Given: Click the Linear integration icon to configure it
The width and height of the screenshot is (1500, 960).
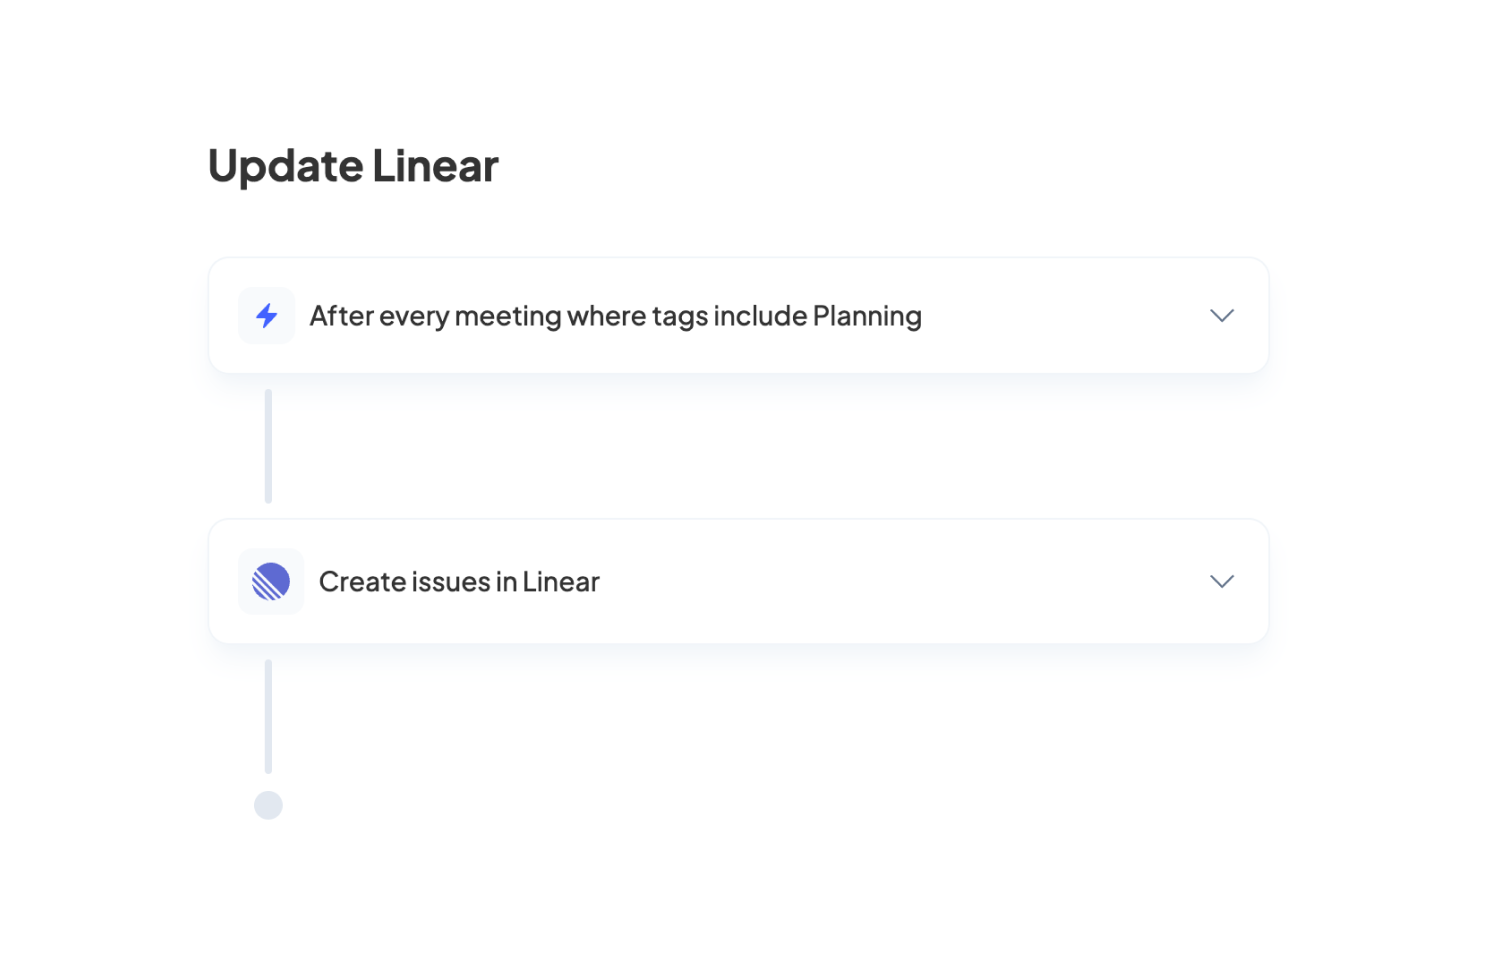Looking at the screenshot, I should pyautogui.click(x=270, y=581).
